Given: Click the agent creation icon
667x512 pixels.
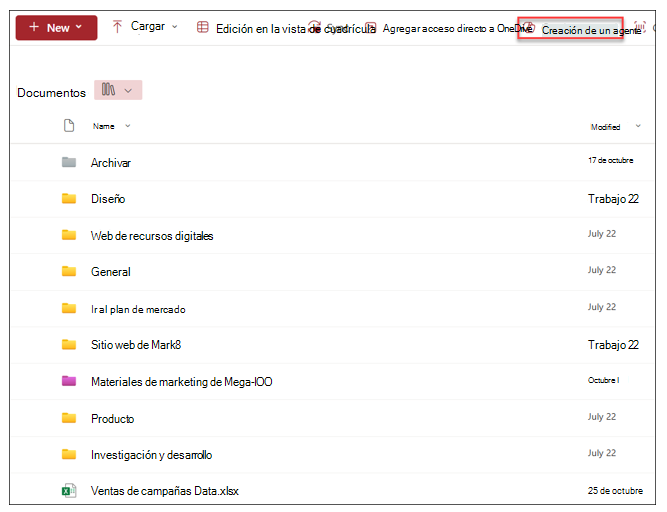Looking at the screenshot, I should [529, 28].
